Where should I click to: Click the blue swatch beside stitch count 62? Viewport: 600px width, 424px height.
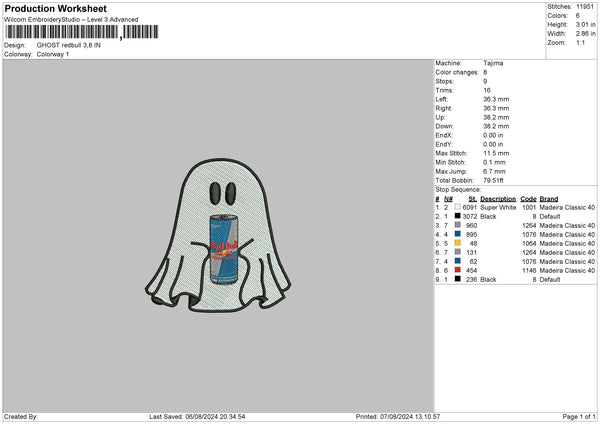click(458, 261)
